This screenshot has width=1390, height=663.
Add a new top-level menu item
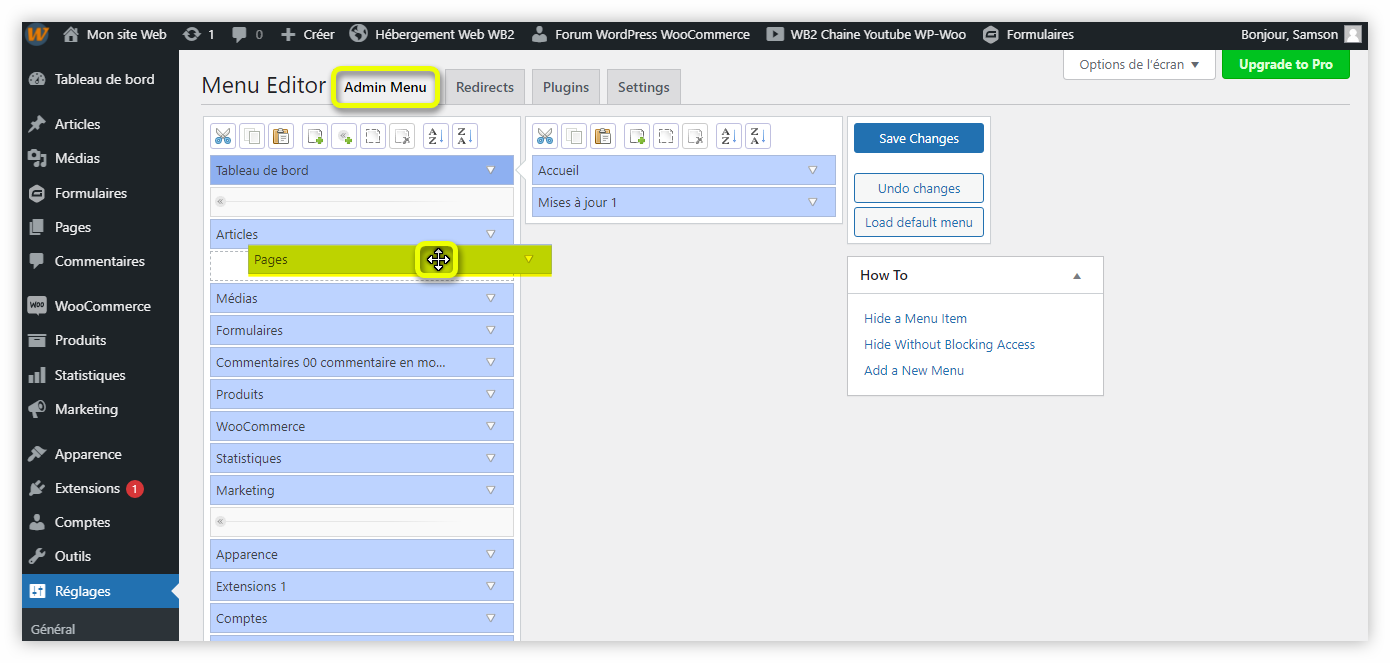[314, 135]
